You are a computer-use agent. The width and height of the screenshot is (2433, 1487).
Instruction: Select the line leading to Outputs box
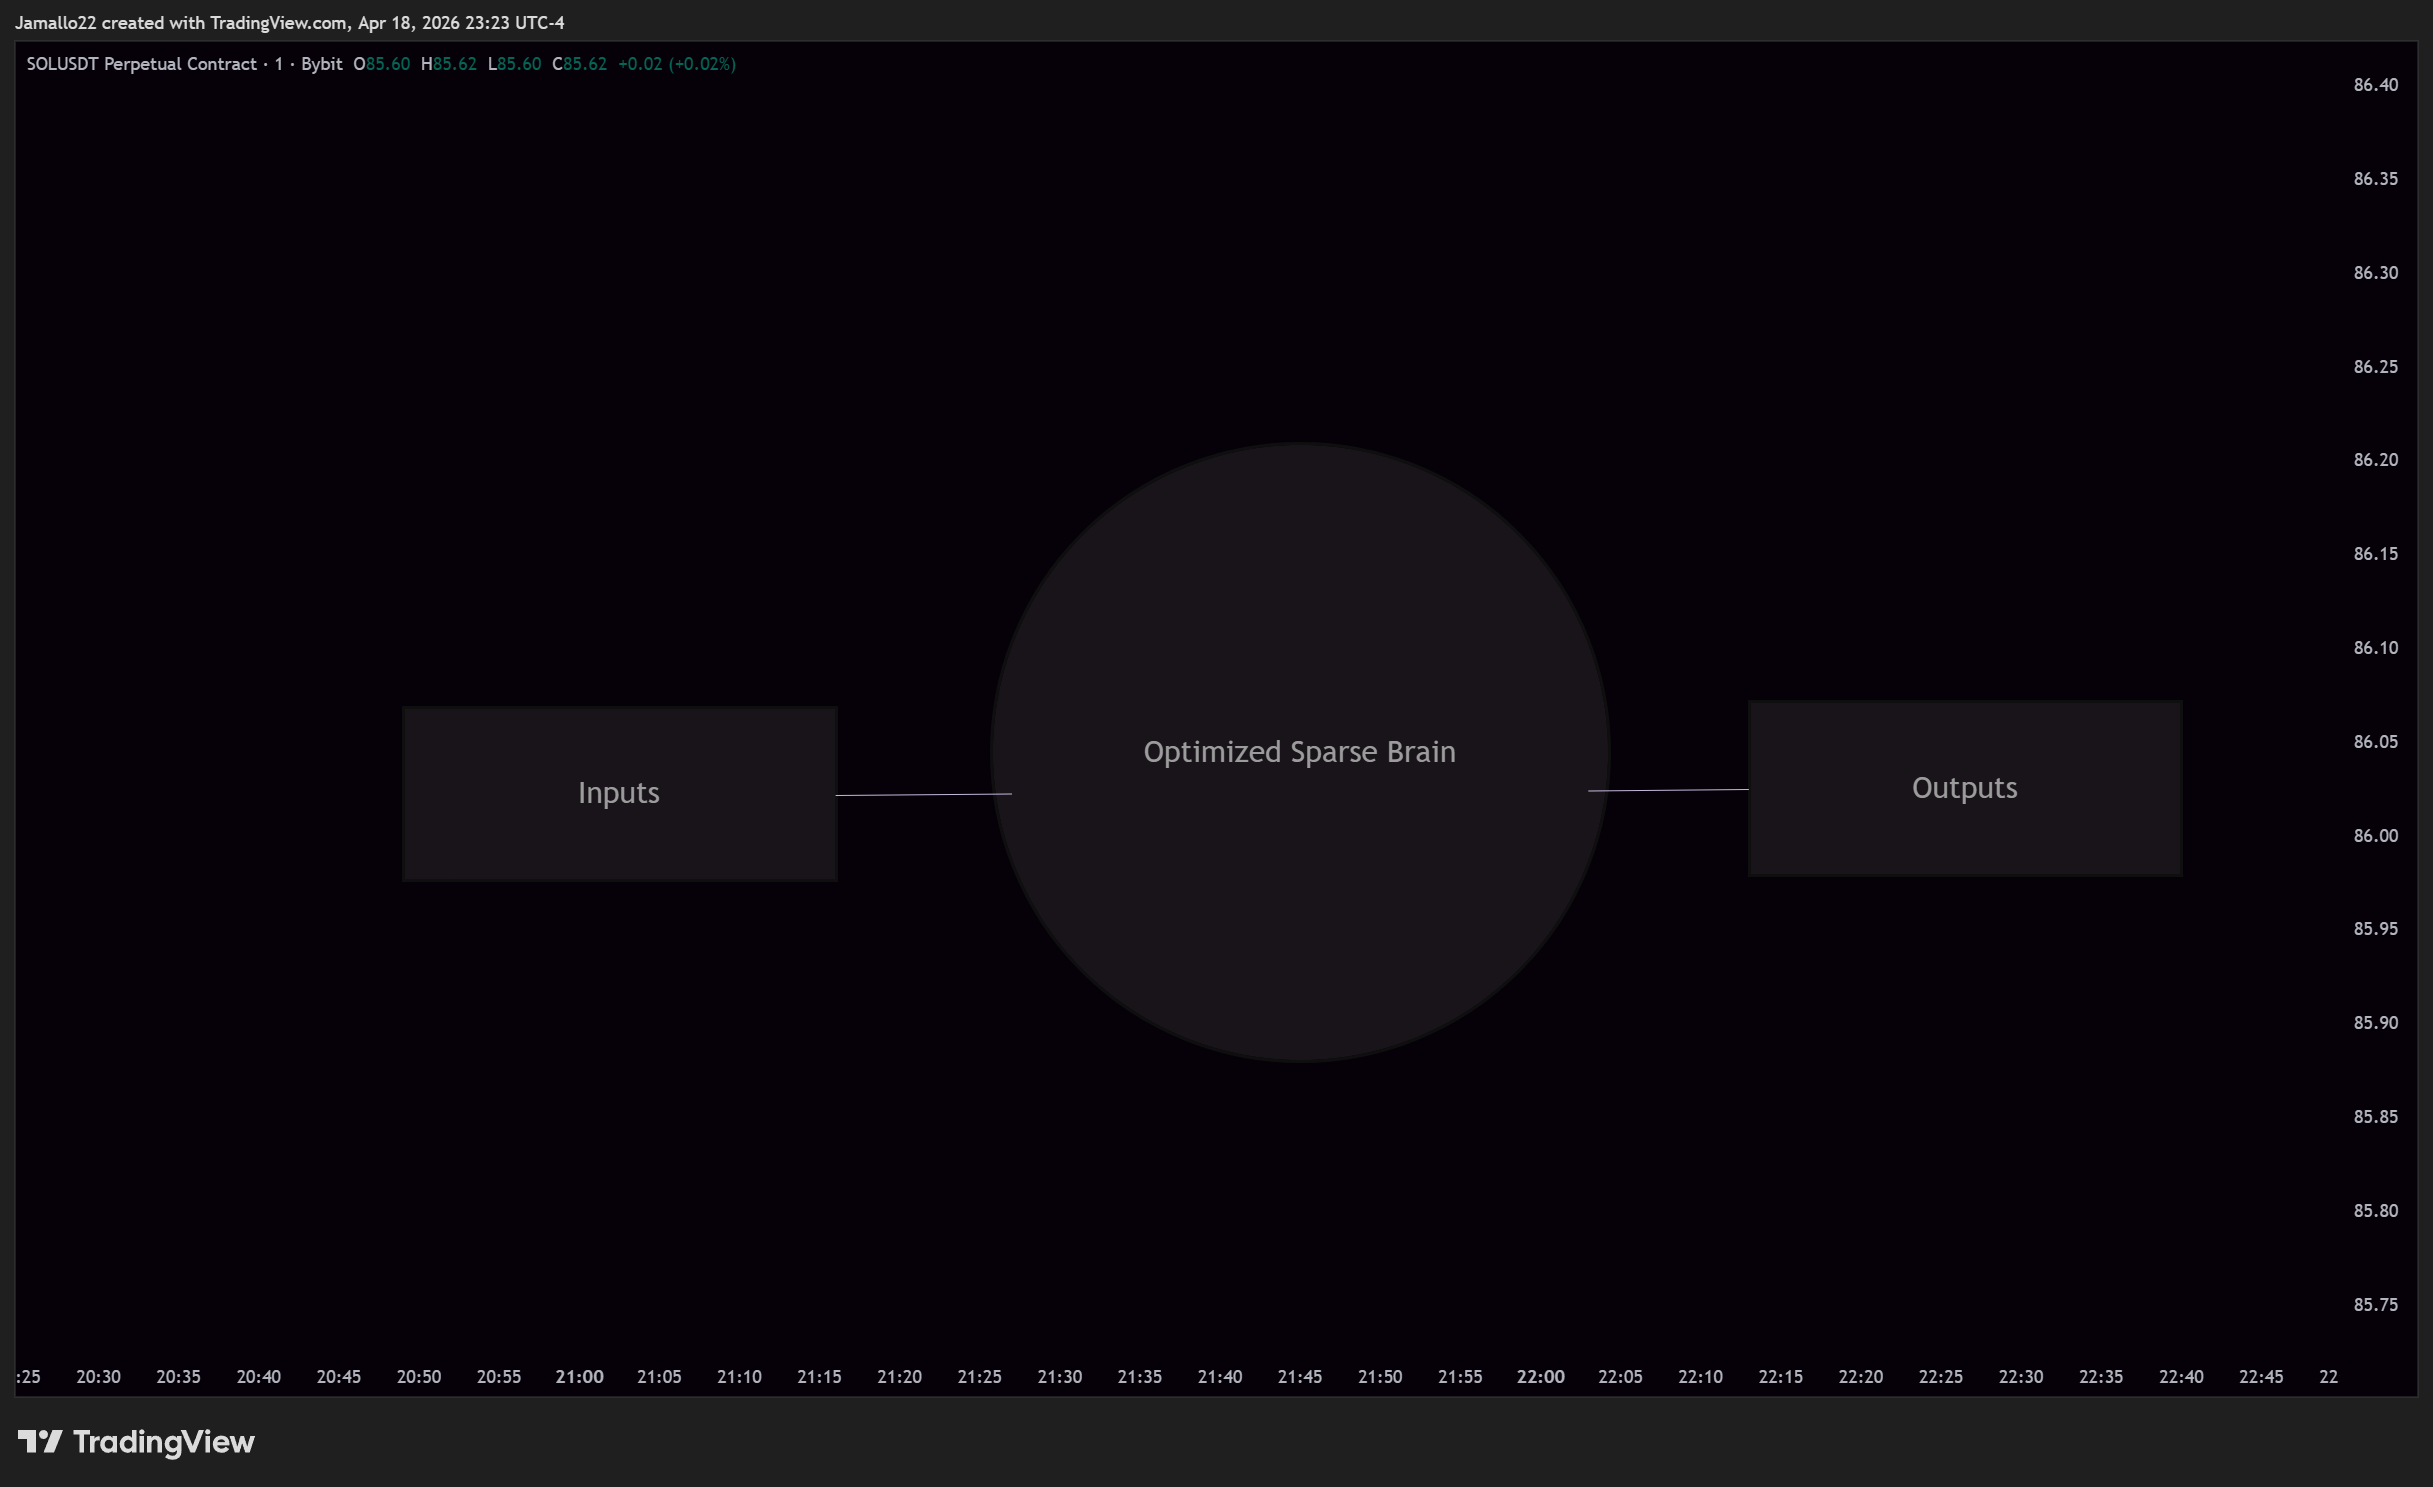1668,790
